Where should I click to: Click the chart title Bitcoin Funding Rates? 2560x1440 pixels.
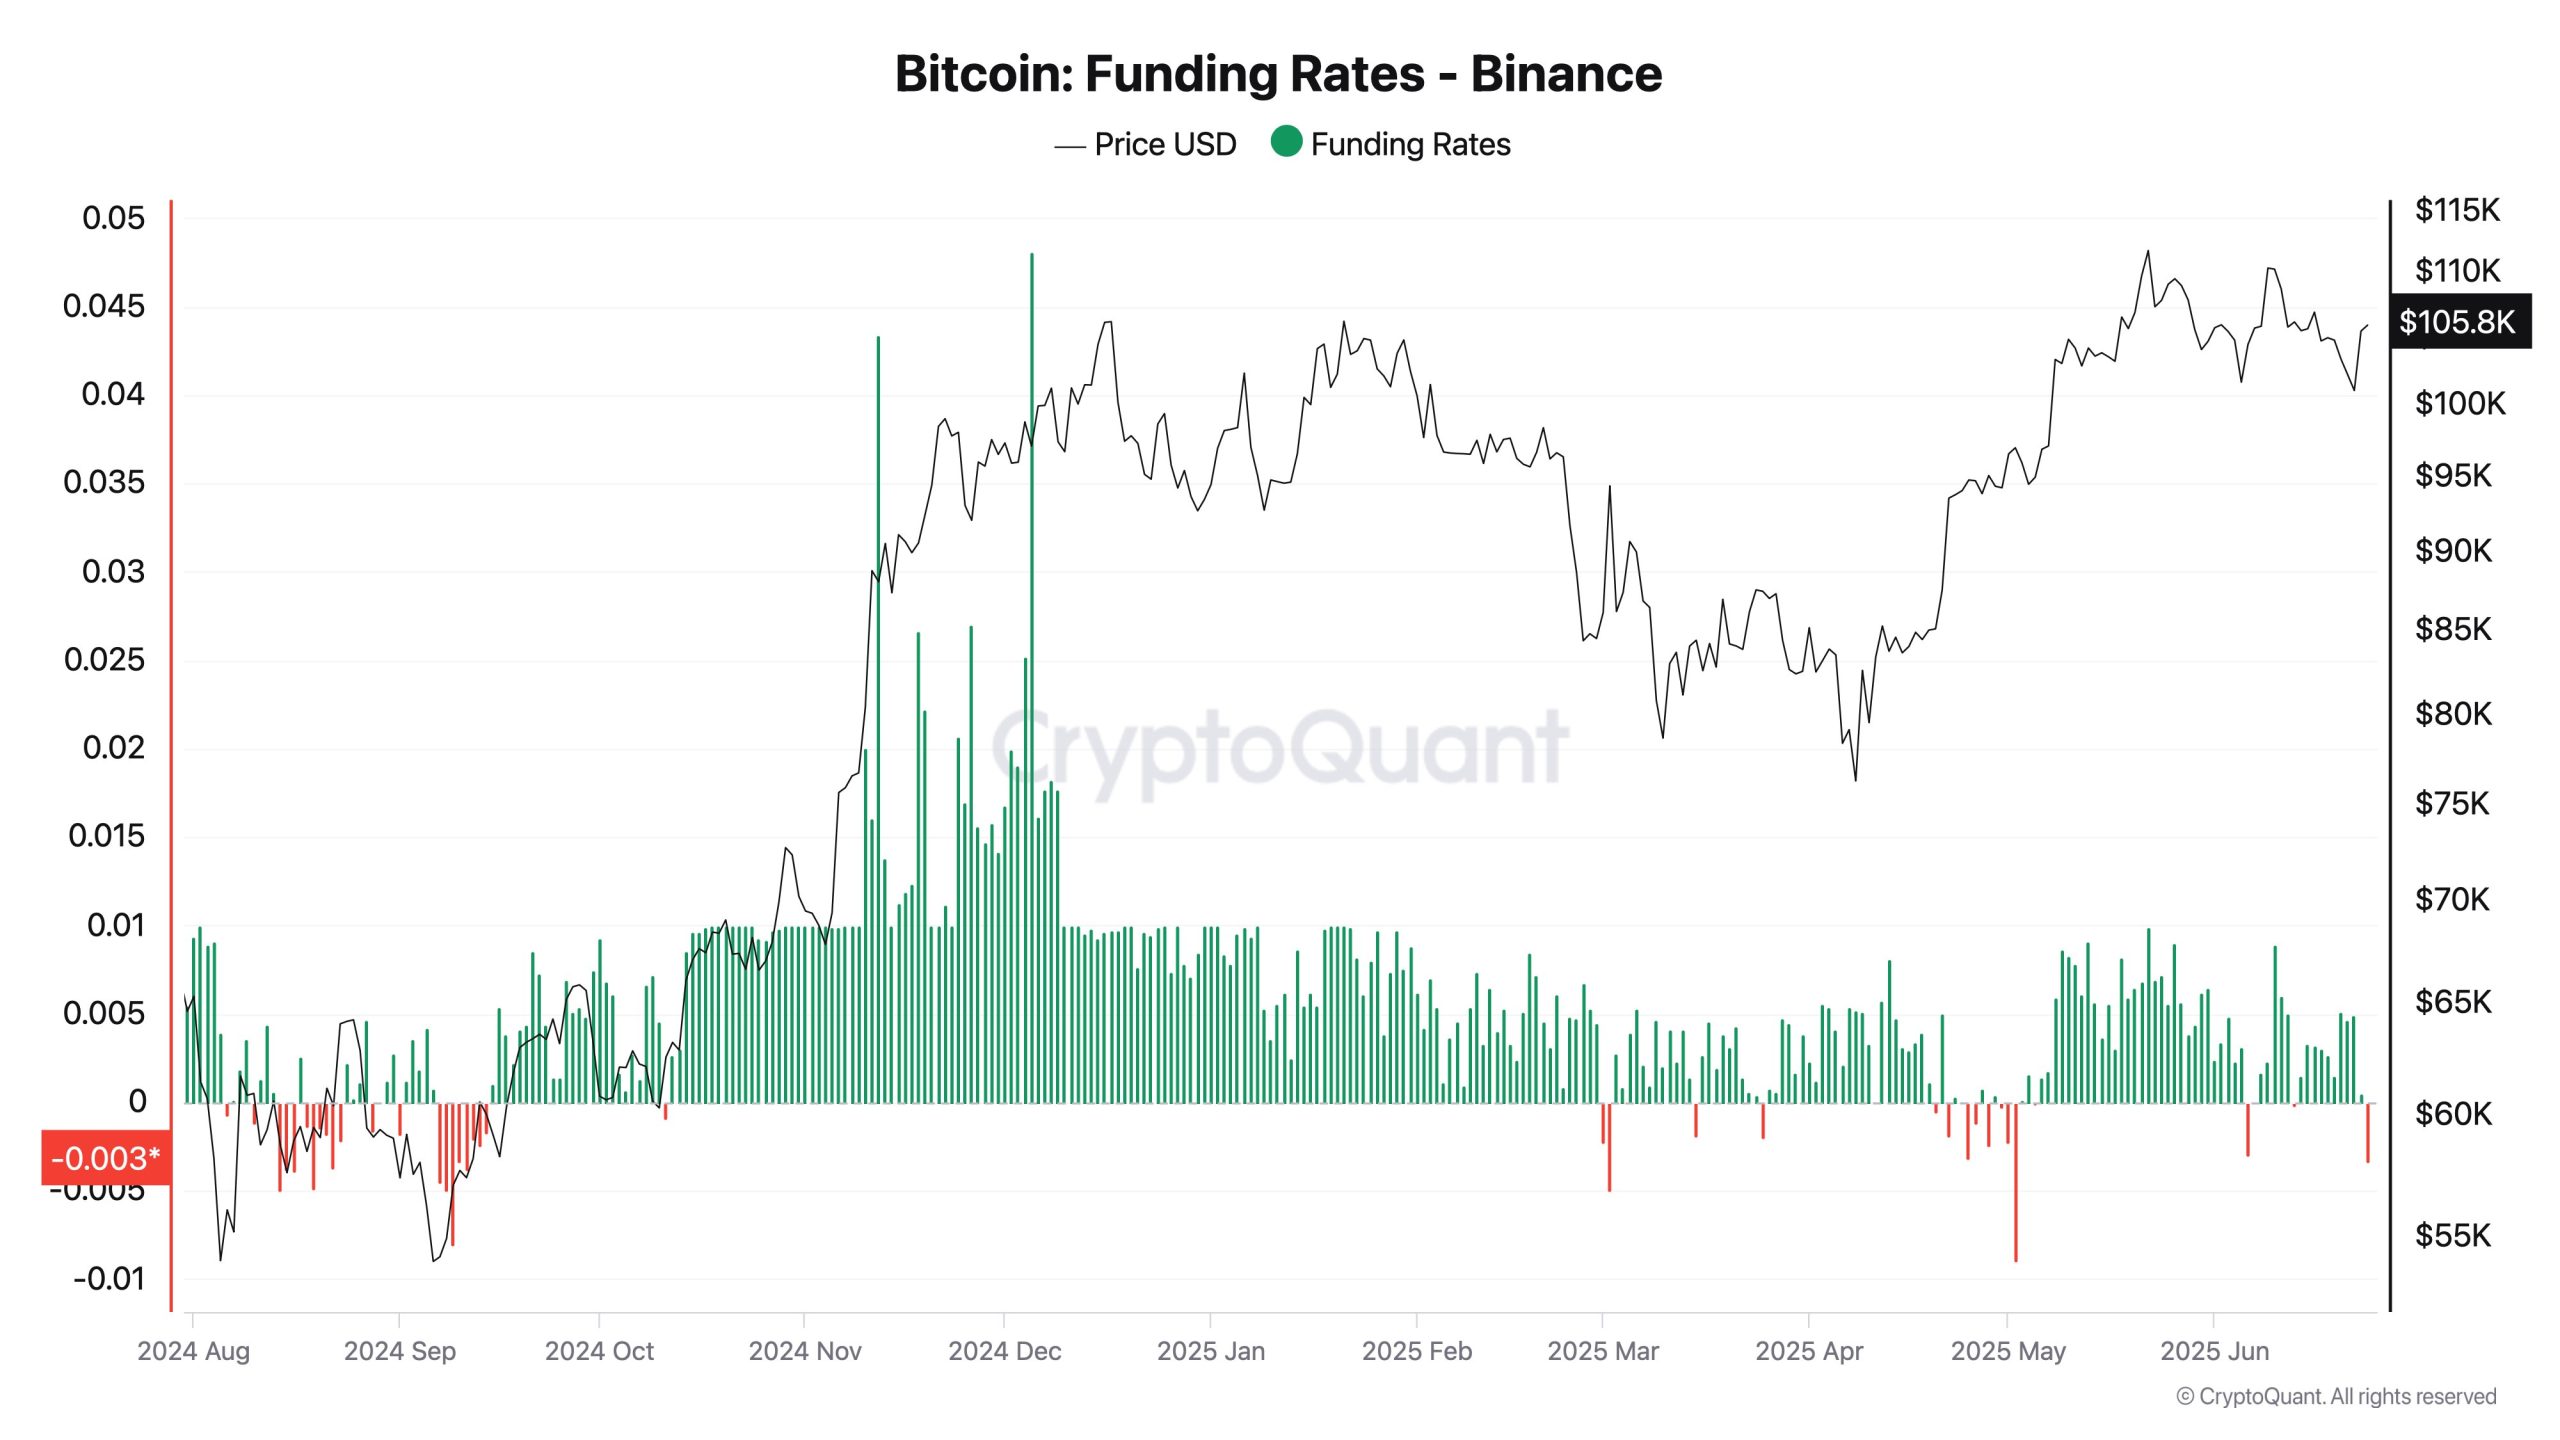coord(1278,74)
